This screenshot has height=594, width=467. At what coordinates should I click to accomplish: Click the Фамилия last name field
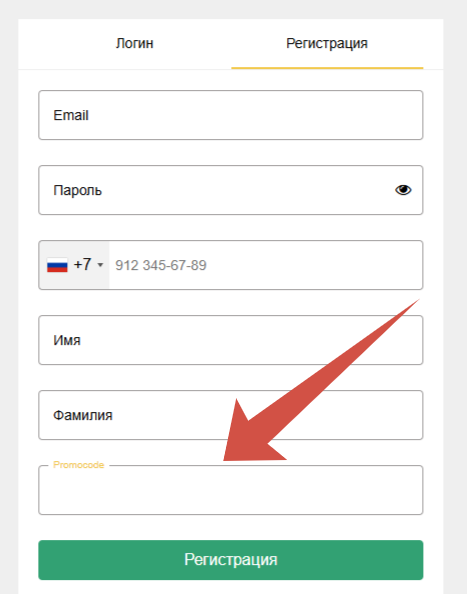(231, 415)
